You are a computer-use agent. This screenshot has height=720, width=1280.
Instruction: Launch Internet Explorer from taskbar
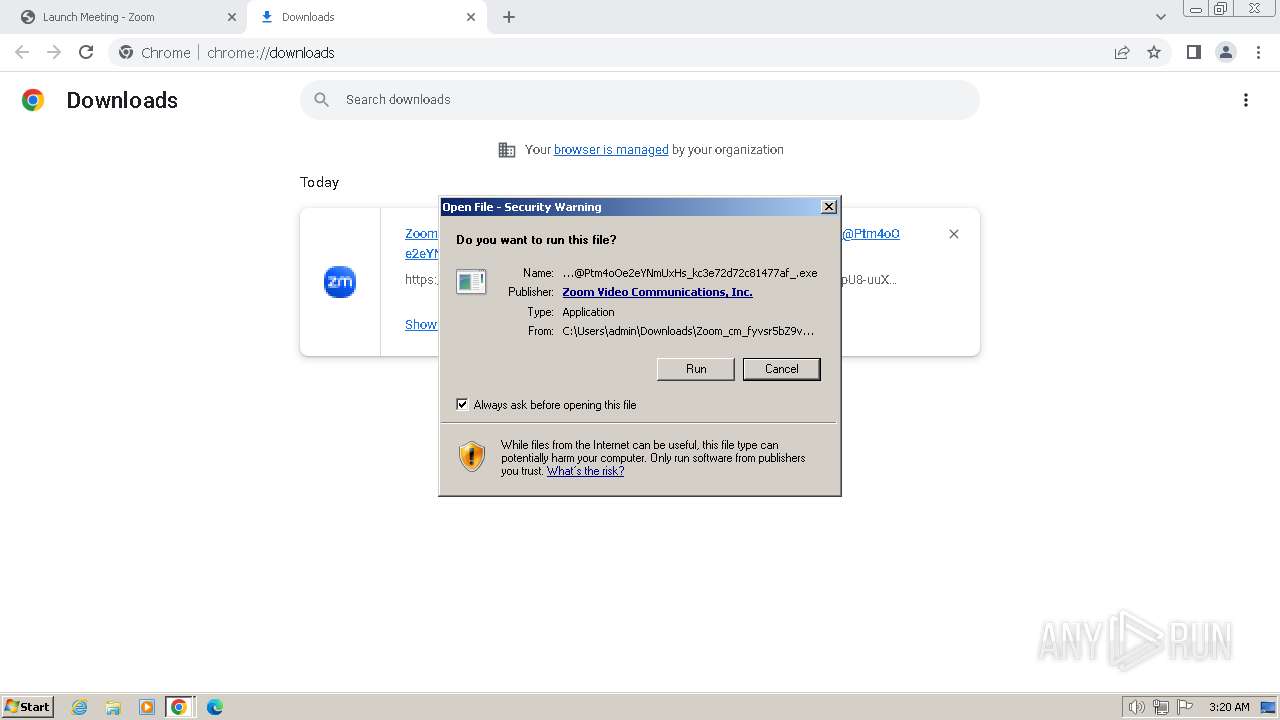pyautogui.click(x=80, y=707)
